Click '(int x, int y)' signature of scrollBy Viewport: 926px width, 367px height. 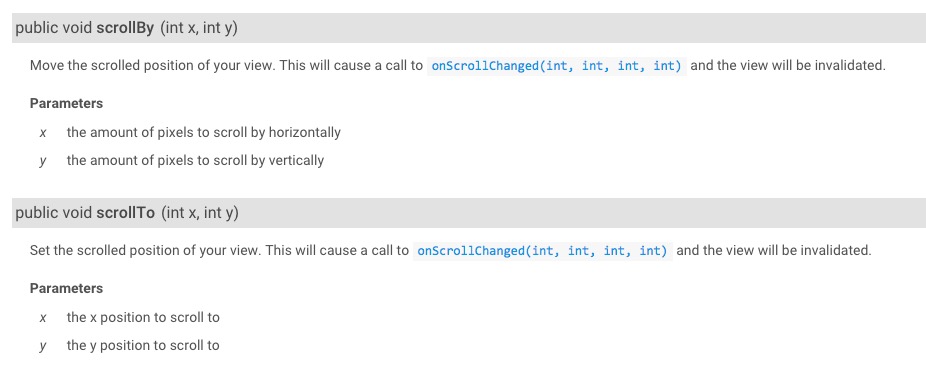(x=198, y=28)
